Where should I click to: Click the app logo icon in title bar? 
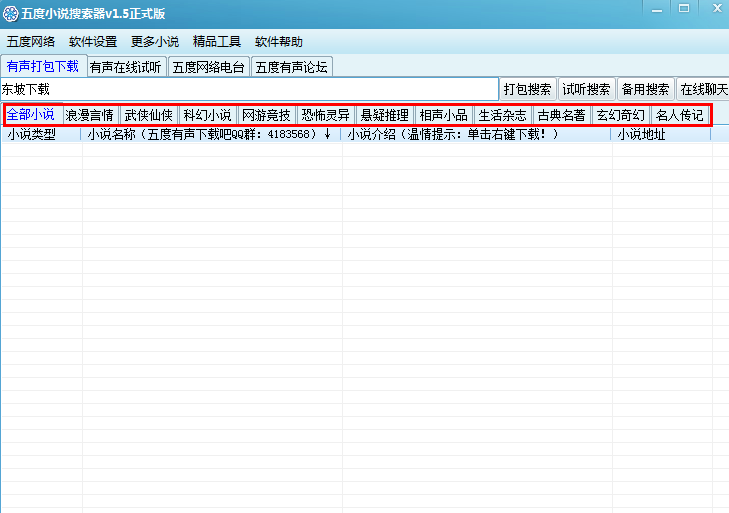click(10, 14)
